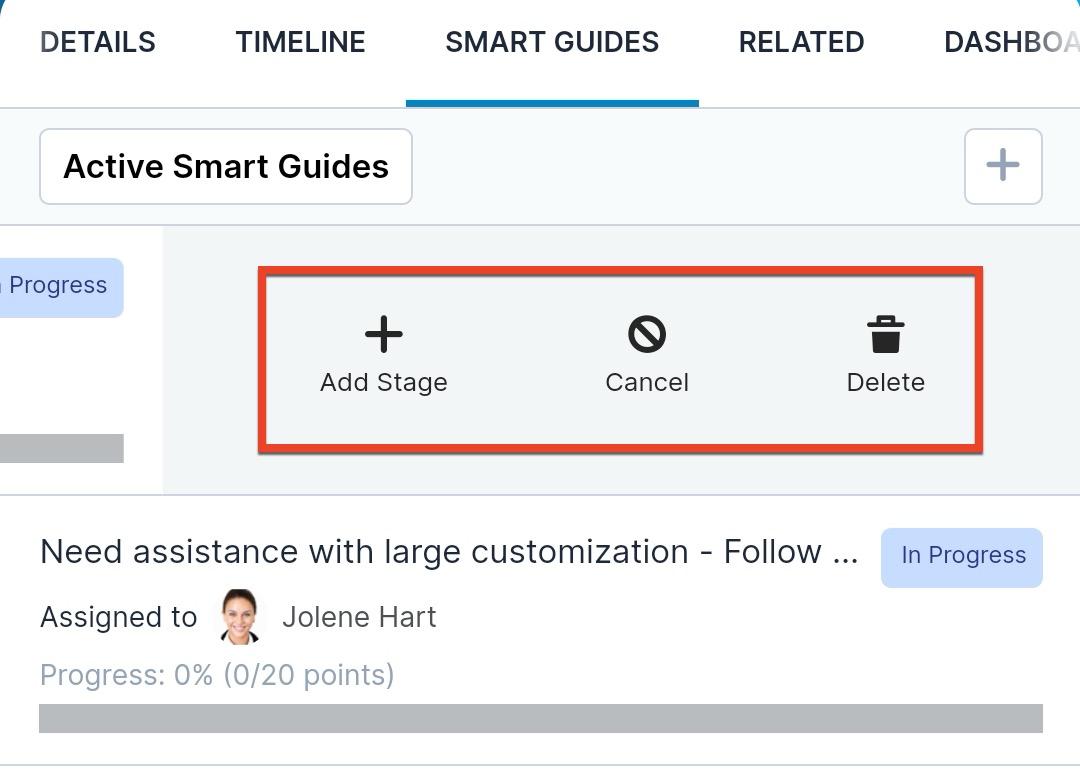The width and height of the screenshot is (1080, 772).
Task: Open the plus button to add a smart guide
Action: click(1003, 166)
